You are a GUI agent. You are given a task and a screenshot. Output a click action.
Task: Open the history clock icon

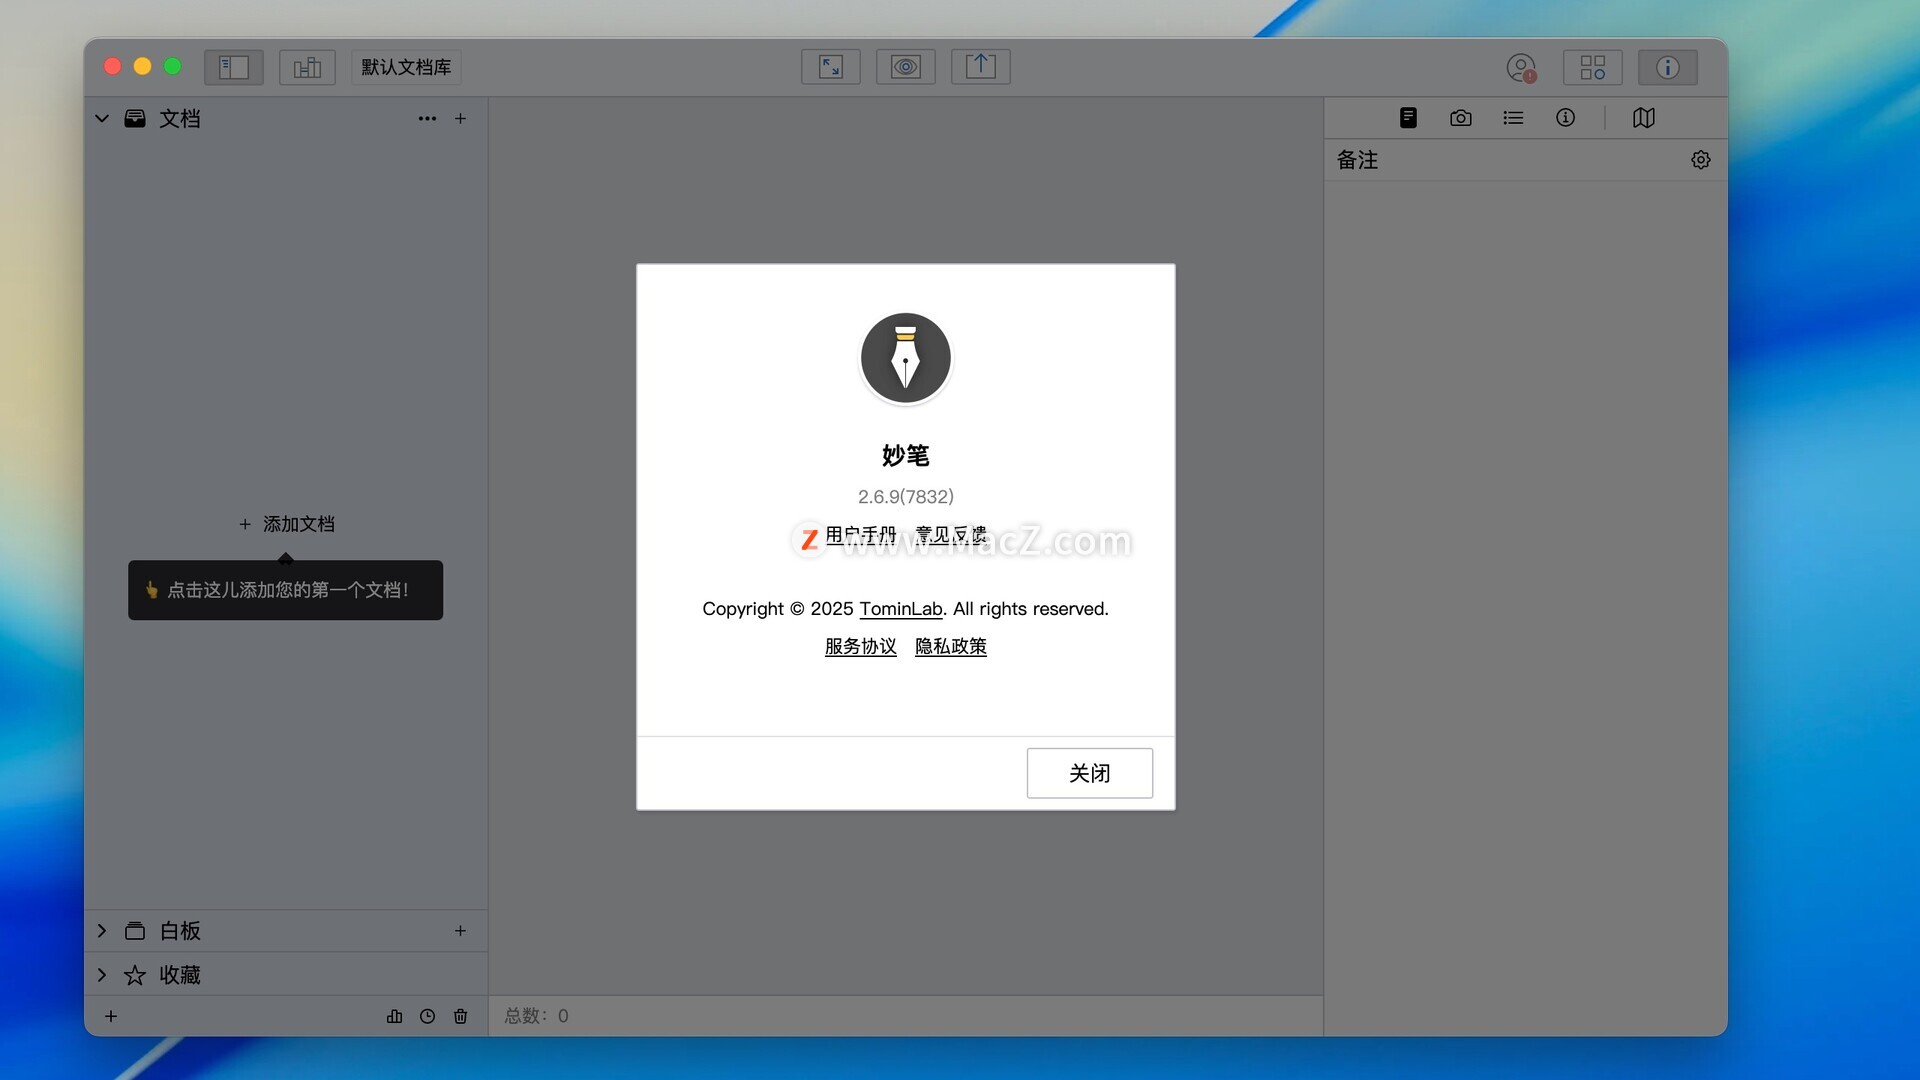(427, 1016)
